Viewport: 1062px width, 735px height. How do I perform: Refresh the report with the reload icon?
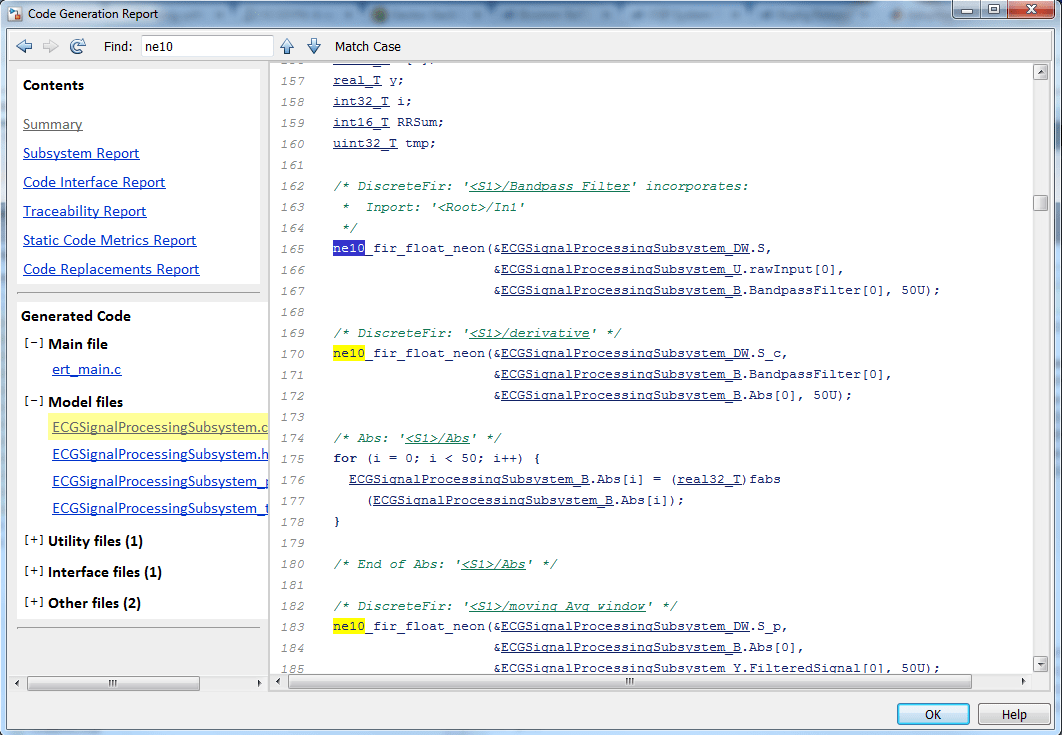[77, 46]
